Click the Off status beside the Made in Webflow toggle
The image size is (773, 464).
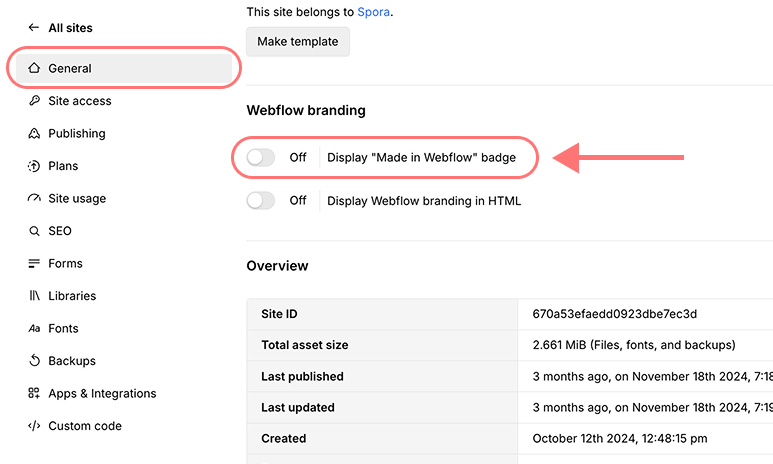(298, 157)
